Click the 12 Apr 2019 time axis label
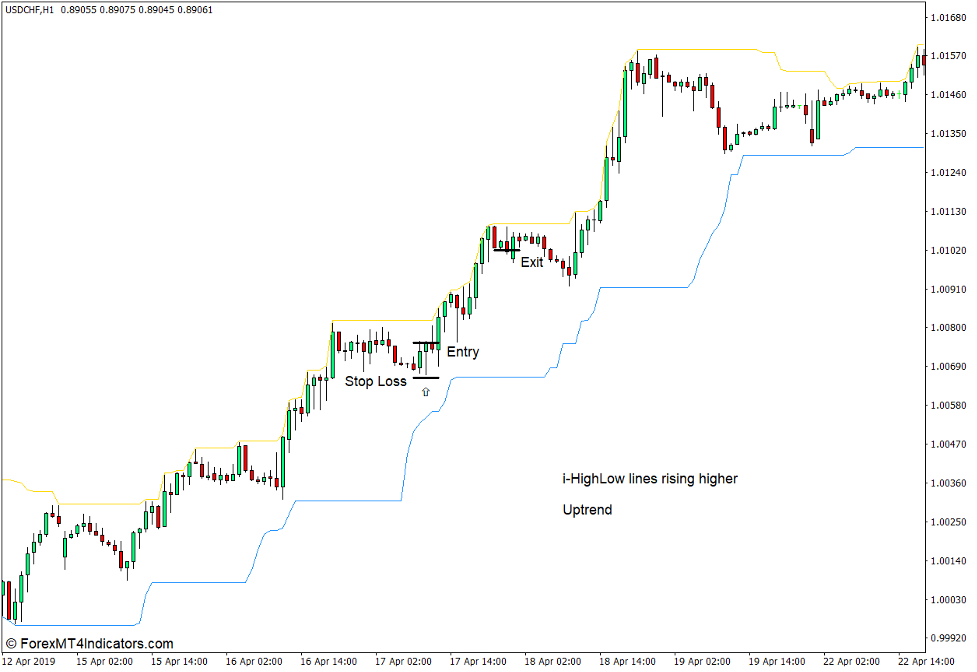Viewport: 977px width, 672px height. 28,660
